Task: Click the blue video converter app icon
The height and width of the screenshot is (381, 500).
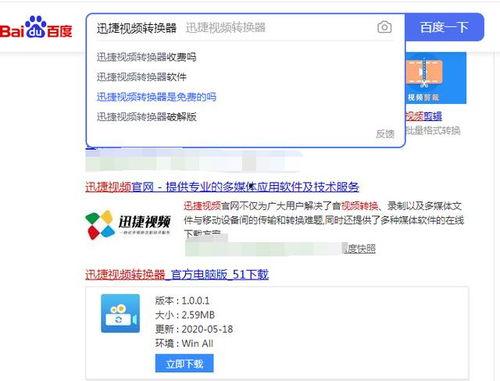Action: click(120, 313)
